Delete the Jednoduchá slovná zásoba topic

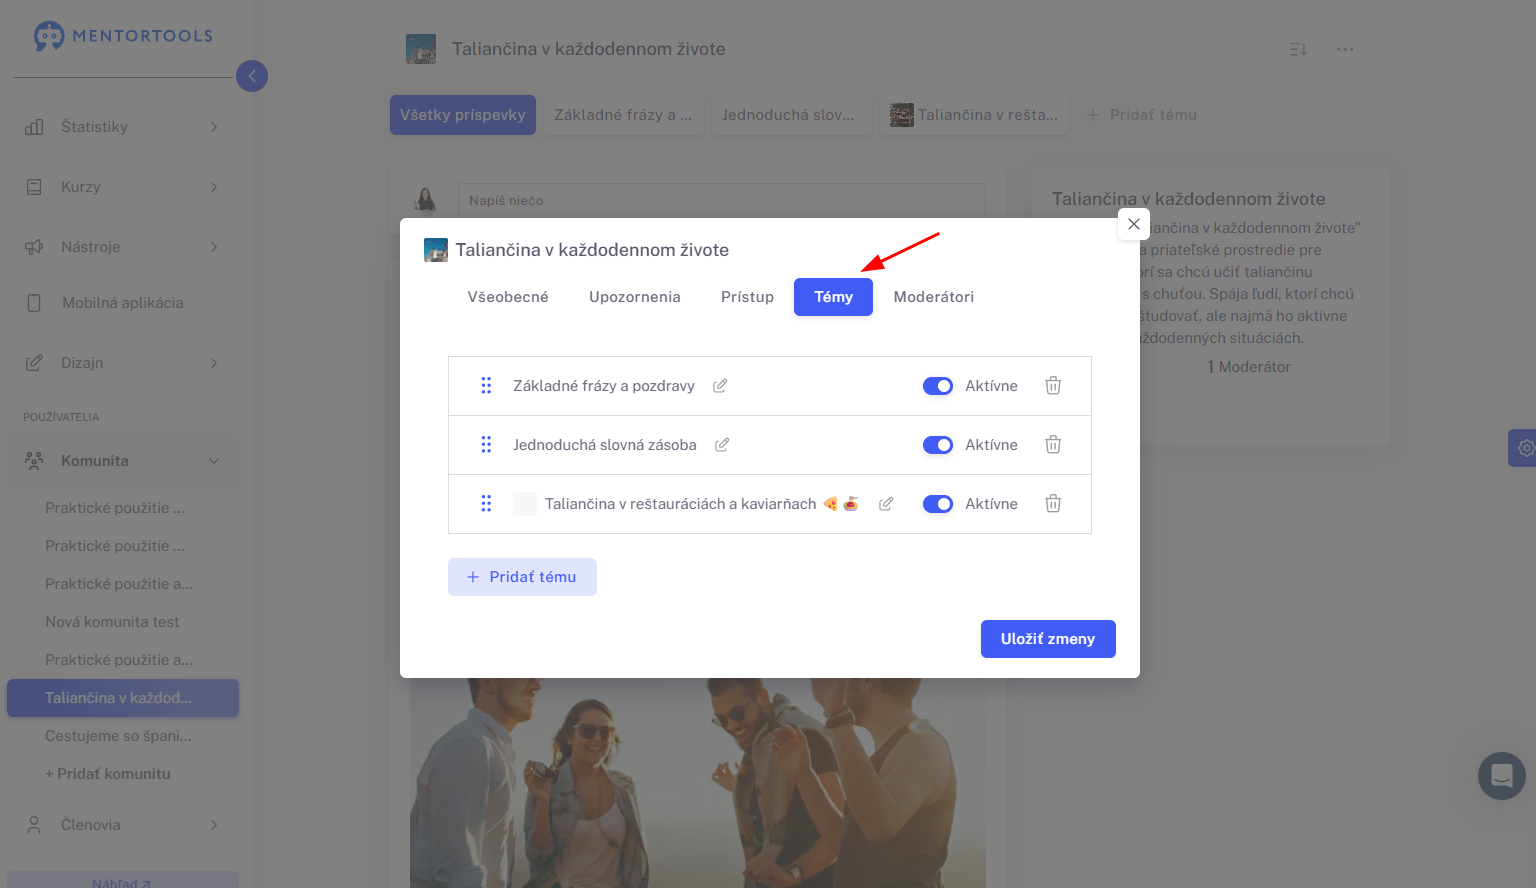point(1053,445)
